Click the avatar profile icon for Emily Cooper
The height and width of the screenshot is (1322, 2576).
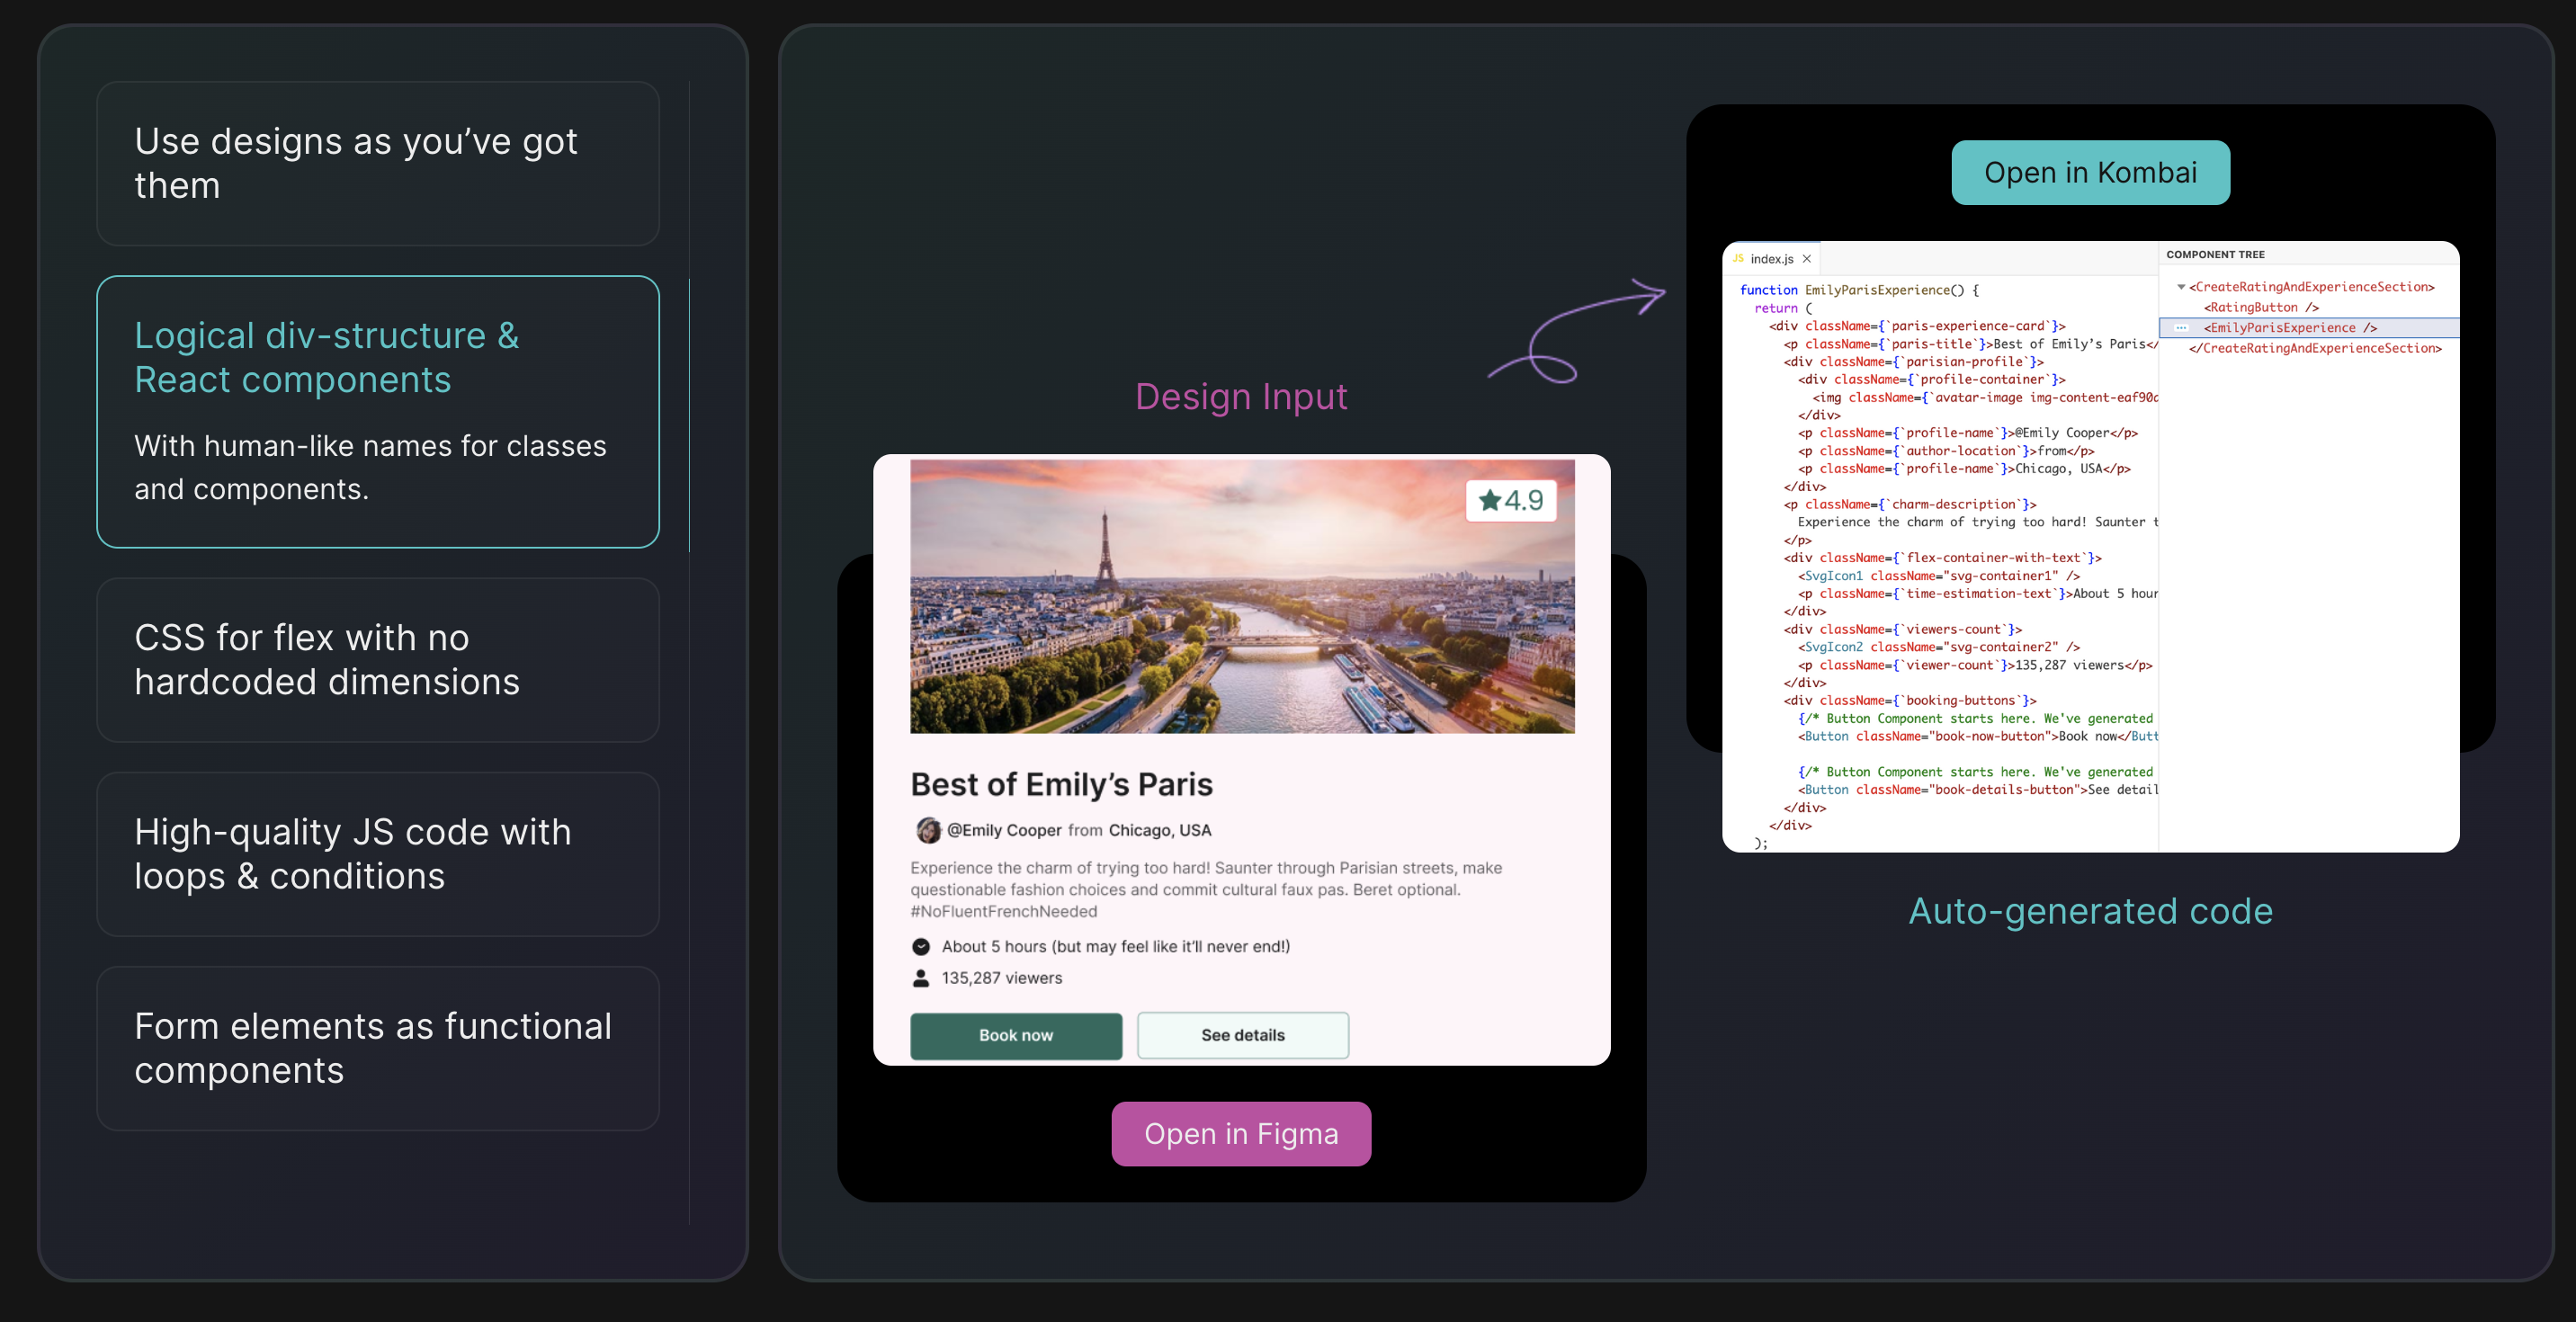(x=926, y=828)
